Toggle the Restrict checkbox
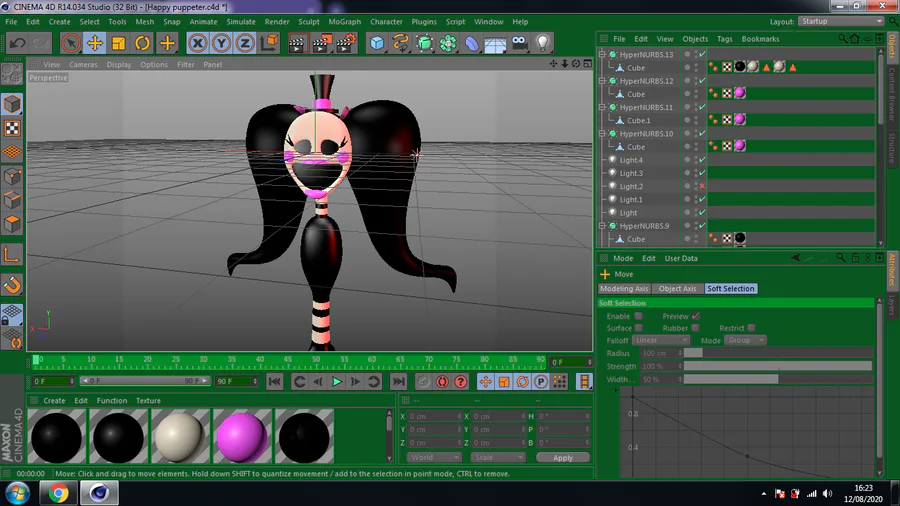 [x=751, y=328]
